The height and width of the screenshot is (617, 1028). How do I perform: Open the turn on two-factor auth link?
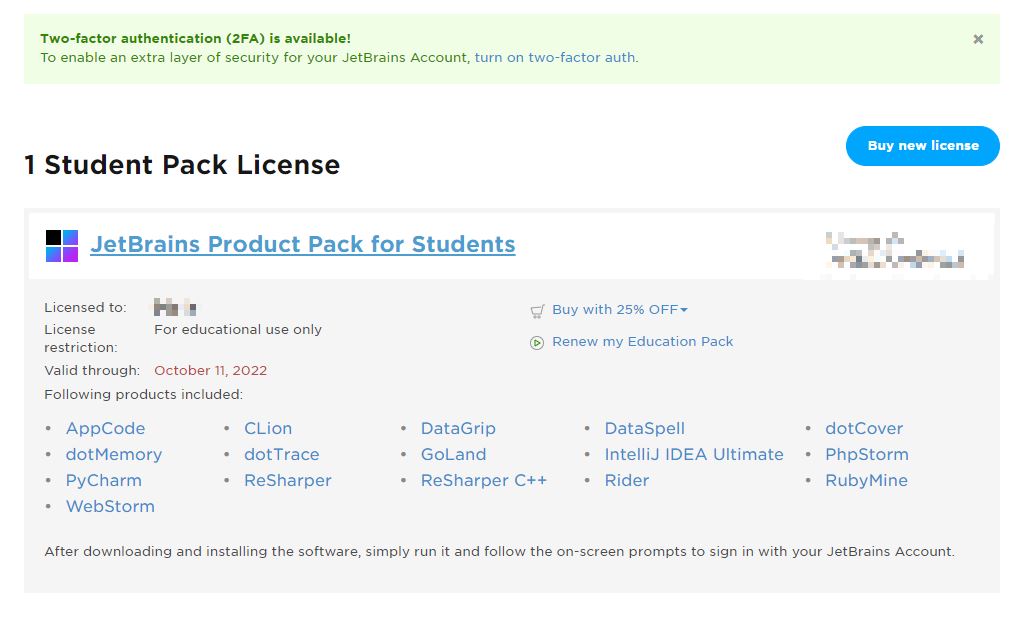(555, 58)
